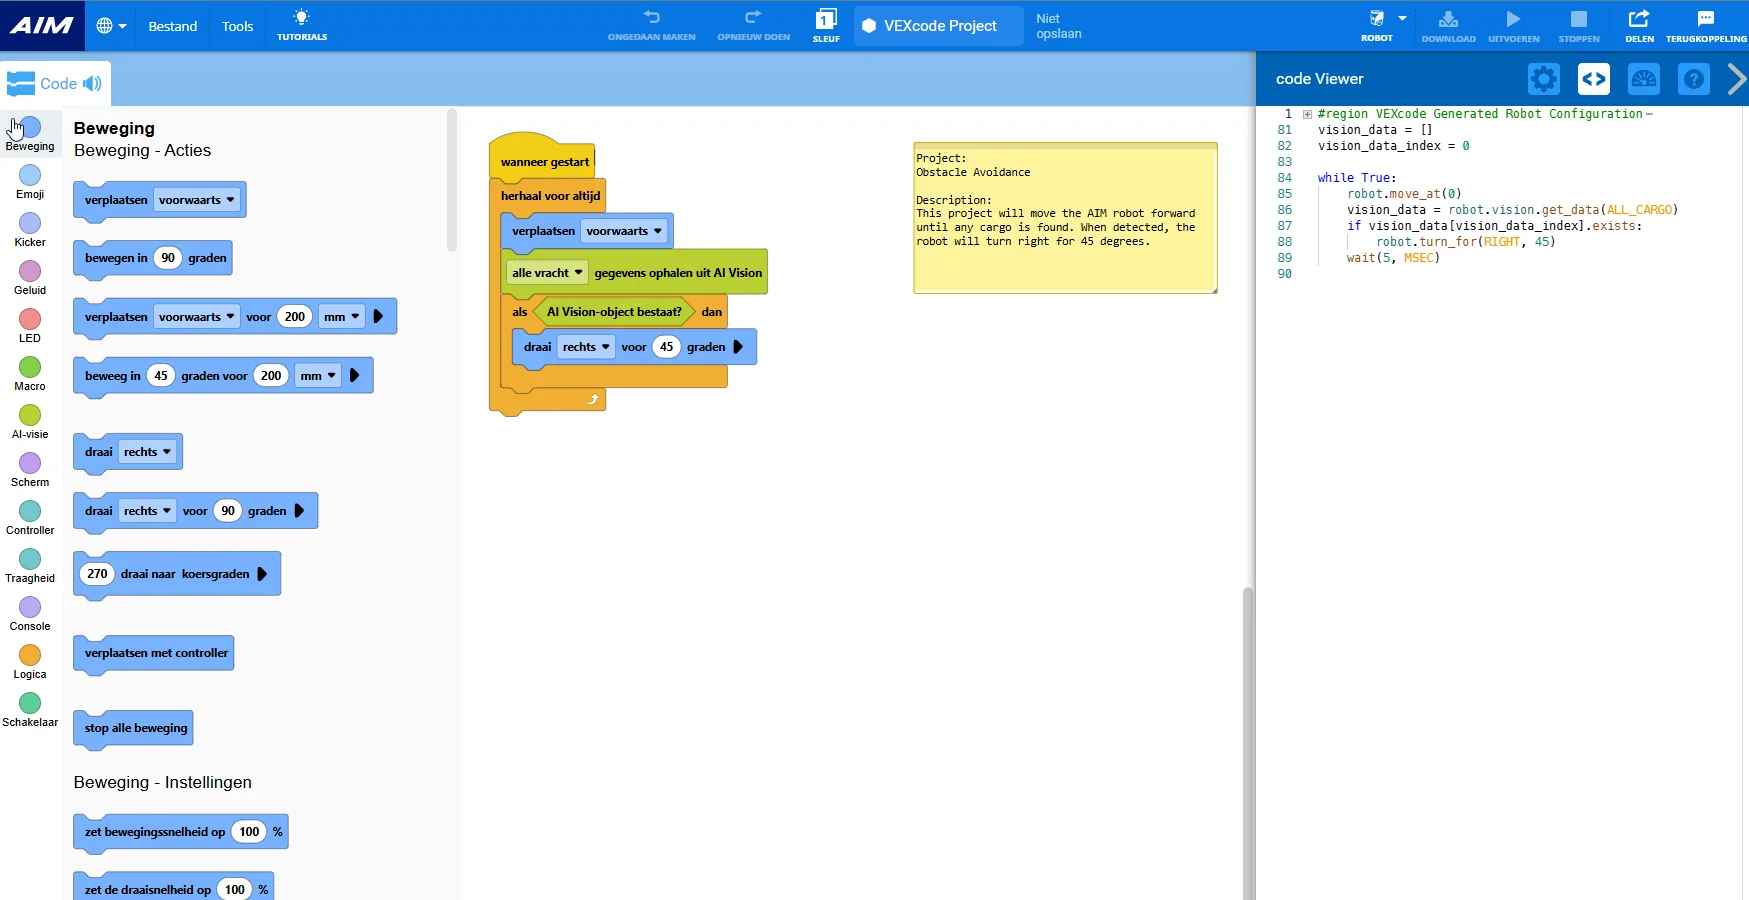Image resolution: width=1749 pixels, height=900 pixels.
Task: Click the AIM logo
Action: tap(42, 26)
